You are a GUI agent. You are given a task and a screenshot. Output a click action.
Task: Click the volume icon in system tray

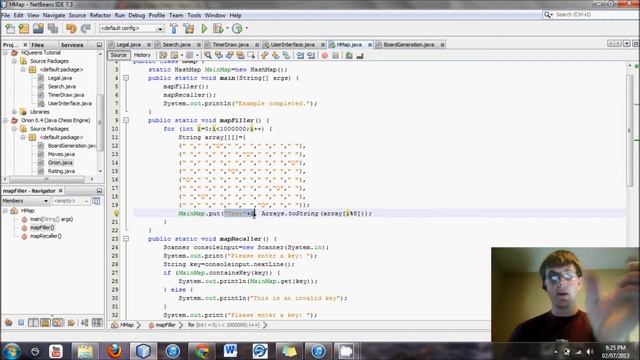click(590, 351)
